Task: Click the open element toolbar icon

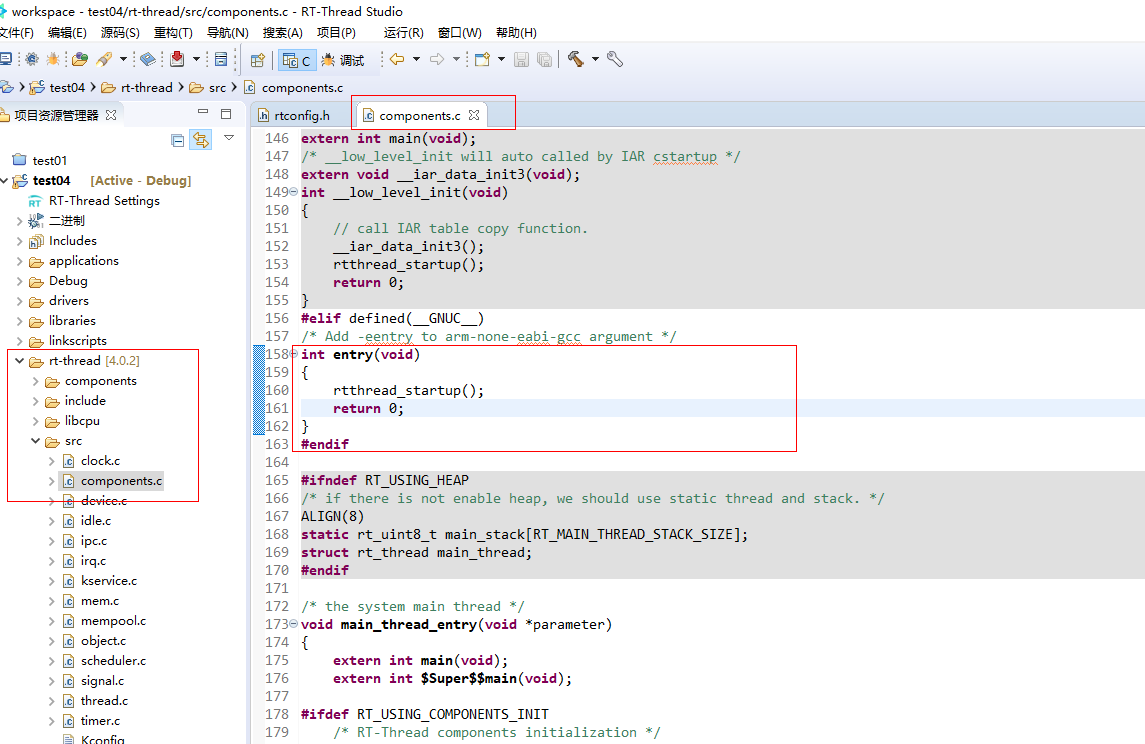Action: 80,59
